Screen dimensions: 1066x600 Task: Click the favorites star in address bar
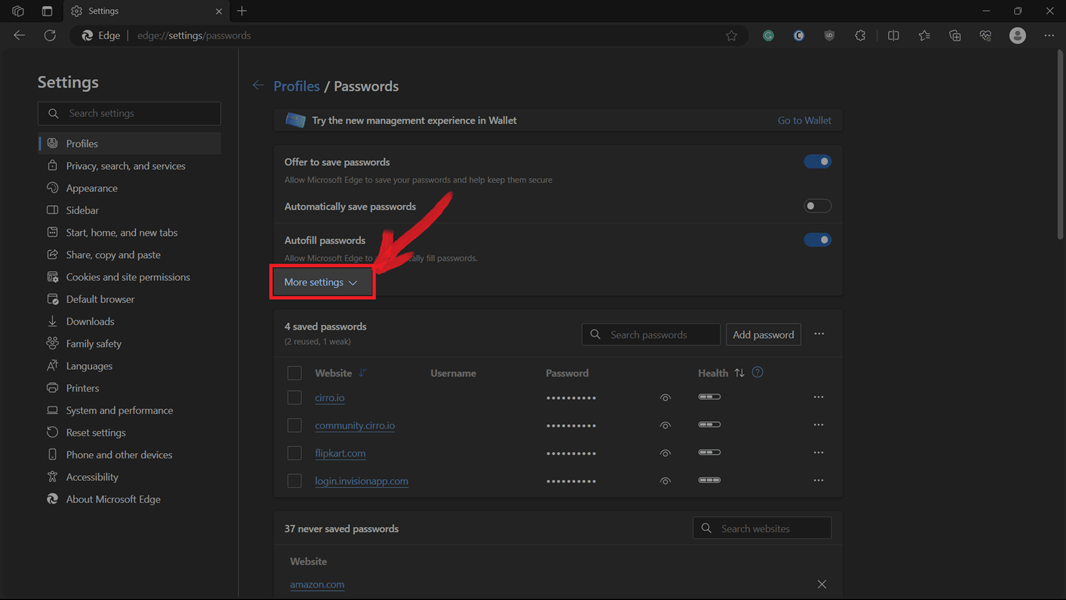(731, 36)
